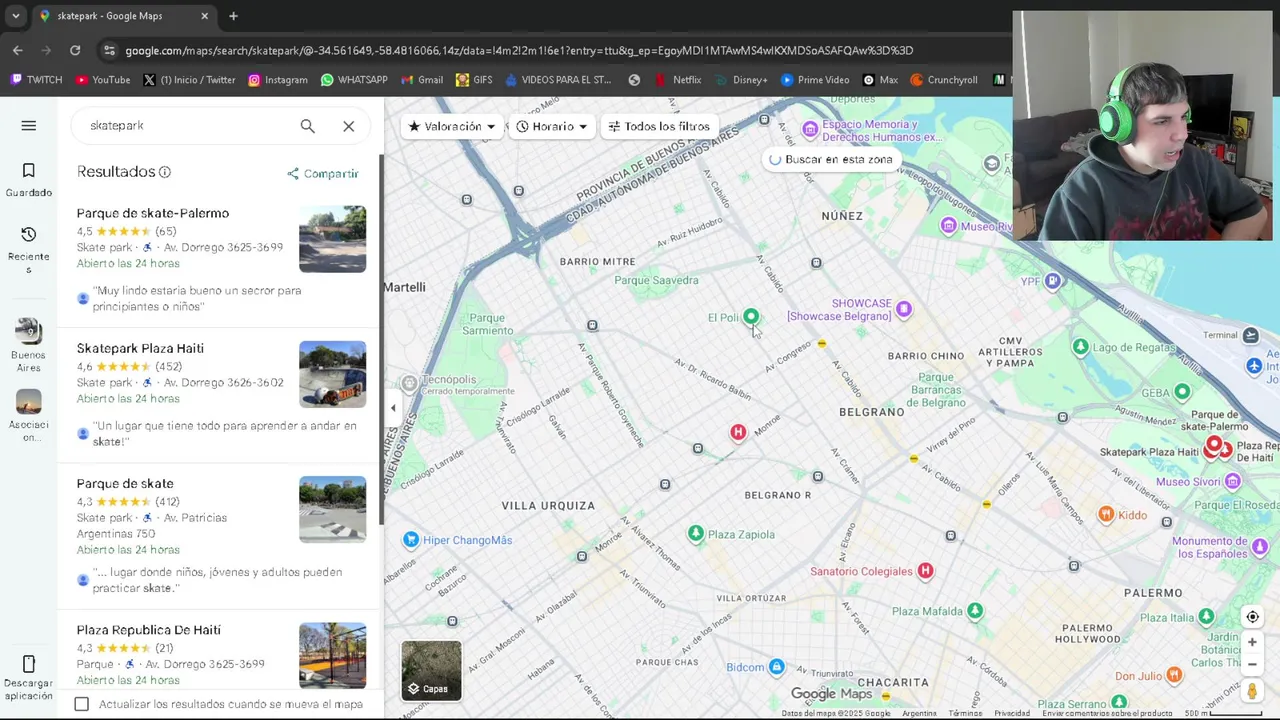Open the tab search dropdown arrow
Screen dimensions: 1280x720
[x=15, y=16]
